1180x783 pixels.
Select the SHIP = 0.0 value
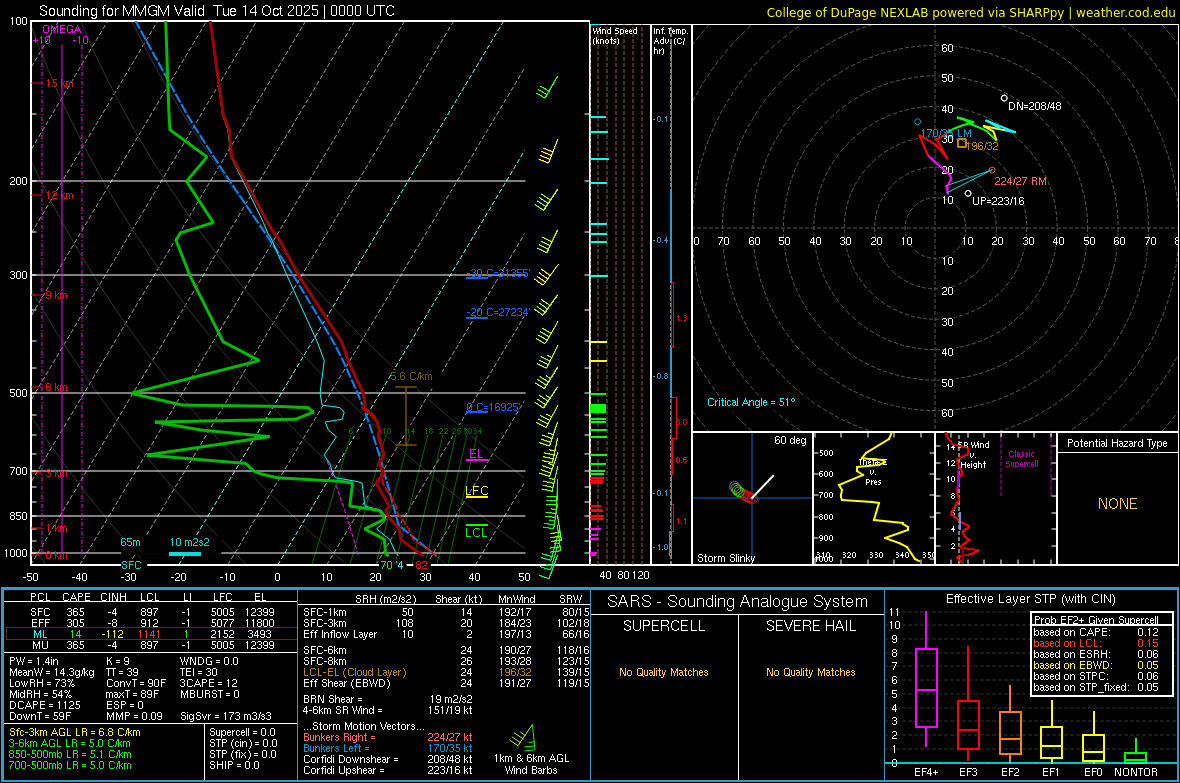(x=234, y=765)
